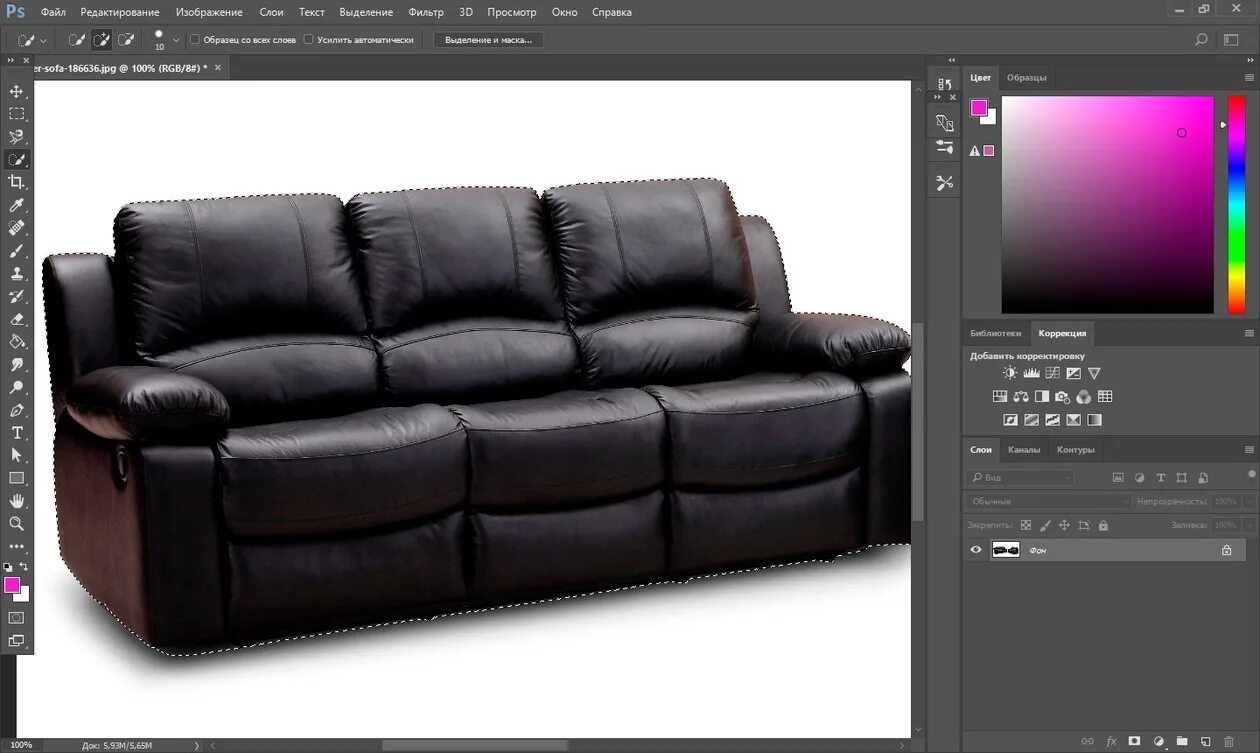Screen dimensions: 1260x753
Task: Click foreground magenta swatch in Color panel
Action: click(979, 107)
